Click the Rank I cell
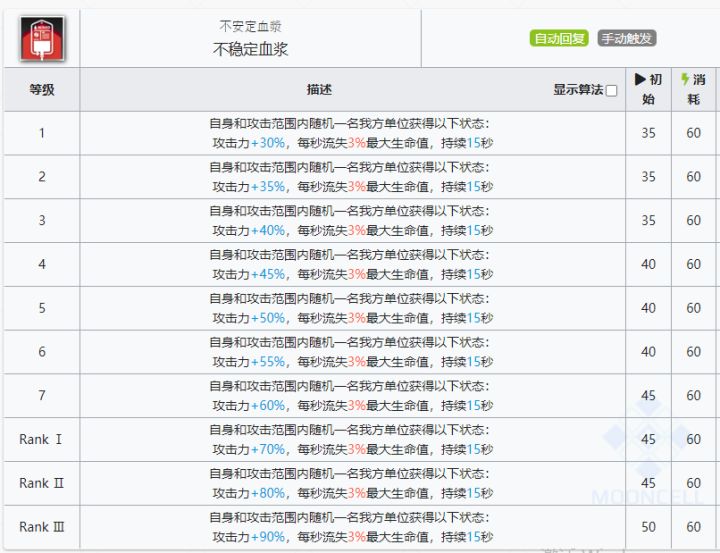Screen dimensions: 720x553 click(x=42, y=440)
